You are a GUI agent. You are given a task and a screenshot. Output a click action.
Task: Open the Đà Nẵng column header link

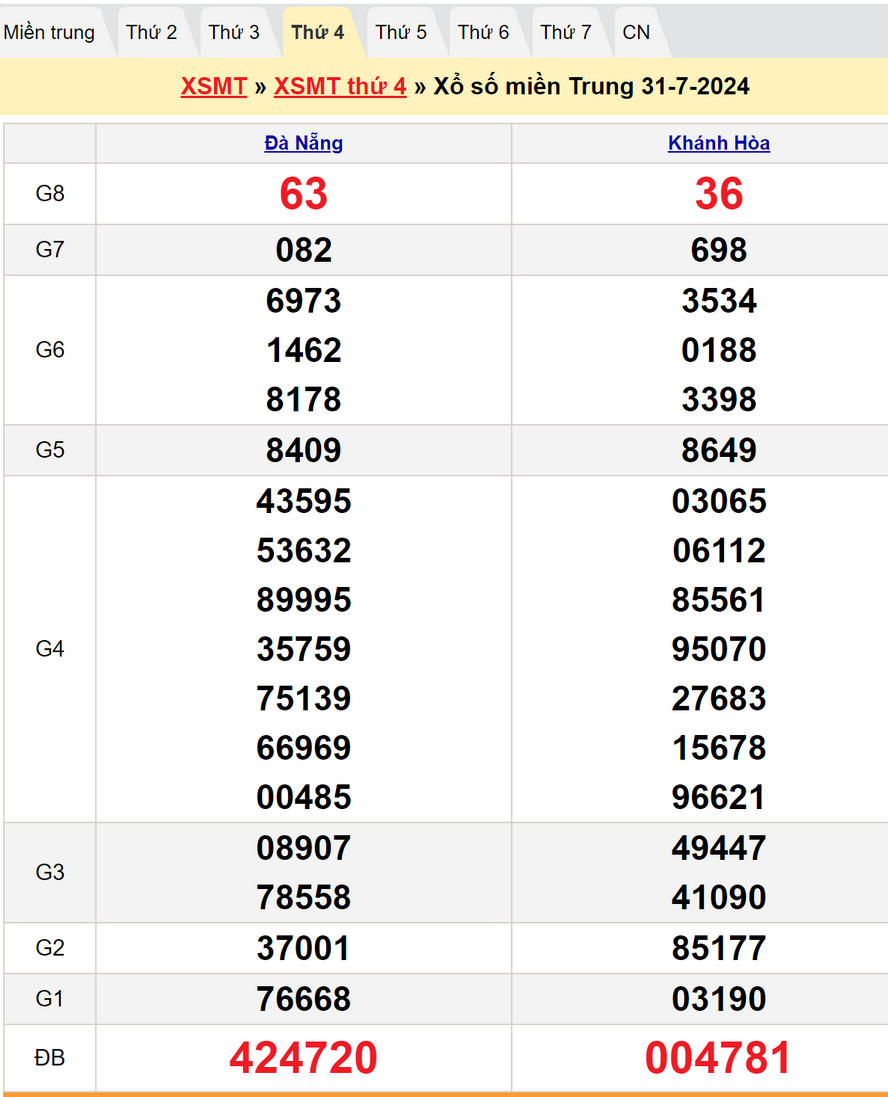[304, 143]
